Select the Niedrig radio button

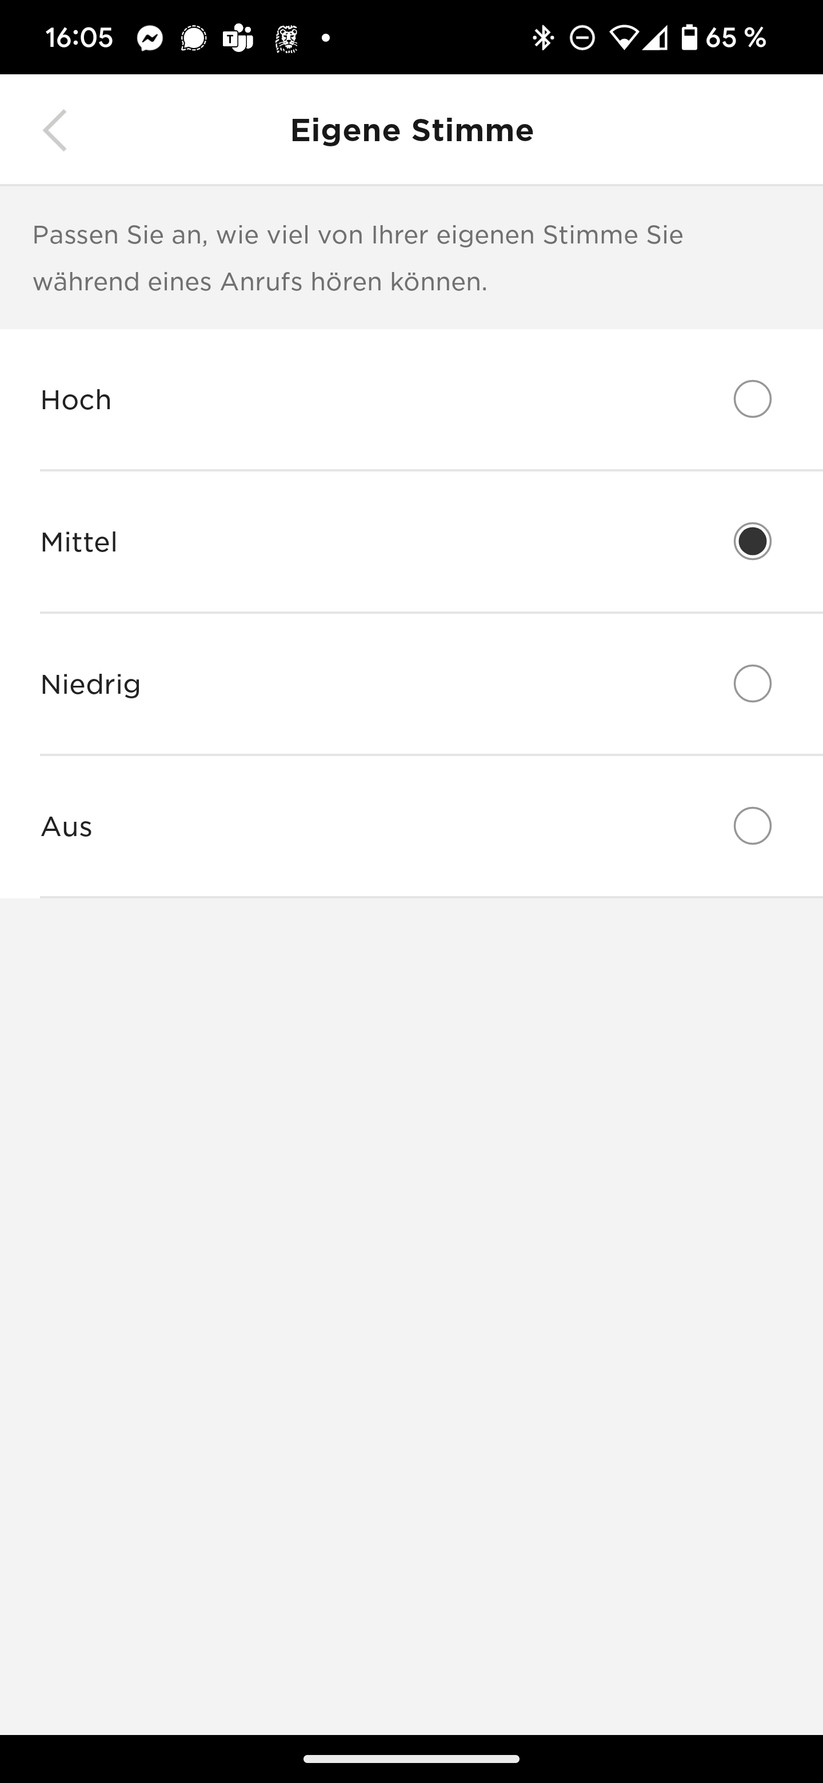[752, 684]
